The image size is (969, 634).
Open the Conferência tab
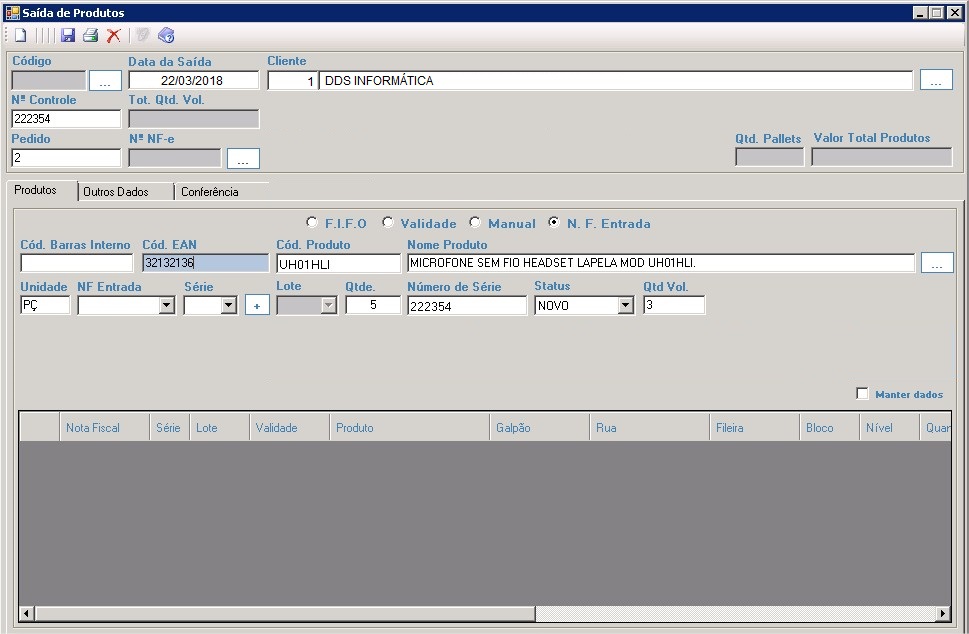pos(209,192)
